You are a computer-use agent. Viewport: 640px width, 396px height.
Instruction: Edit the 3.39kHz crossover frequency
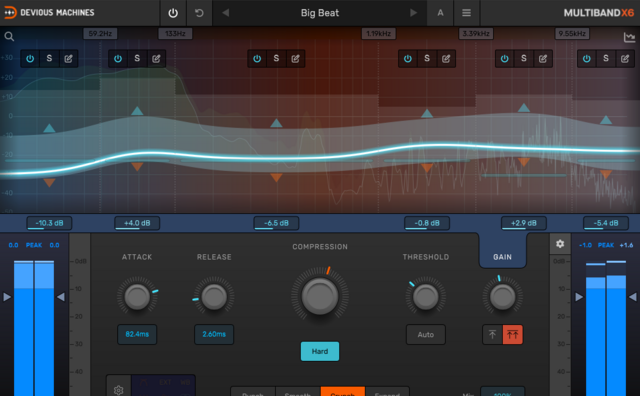point(476,33)
